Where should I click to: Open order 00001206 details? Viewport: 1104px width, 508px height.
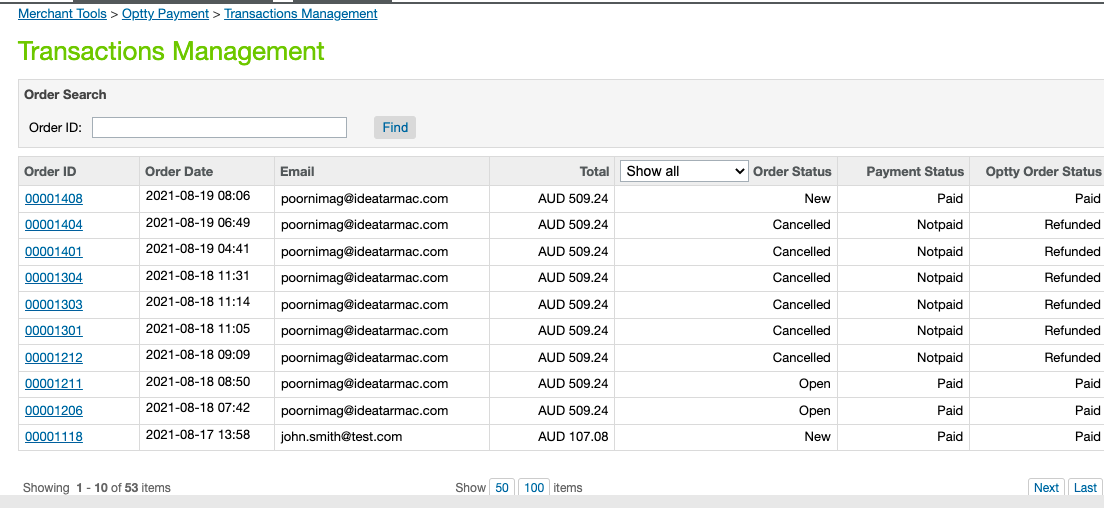tap(53, 411)
